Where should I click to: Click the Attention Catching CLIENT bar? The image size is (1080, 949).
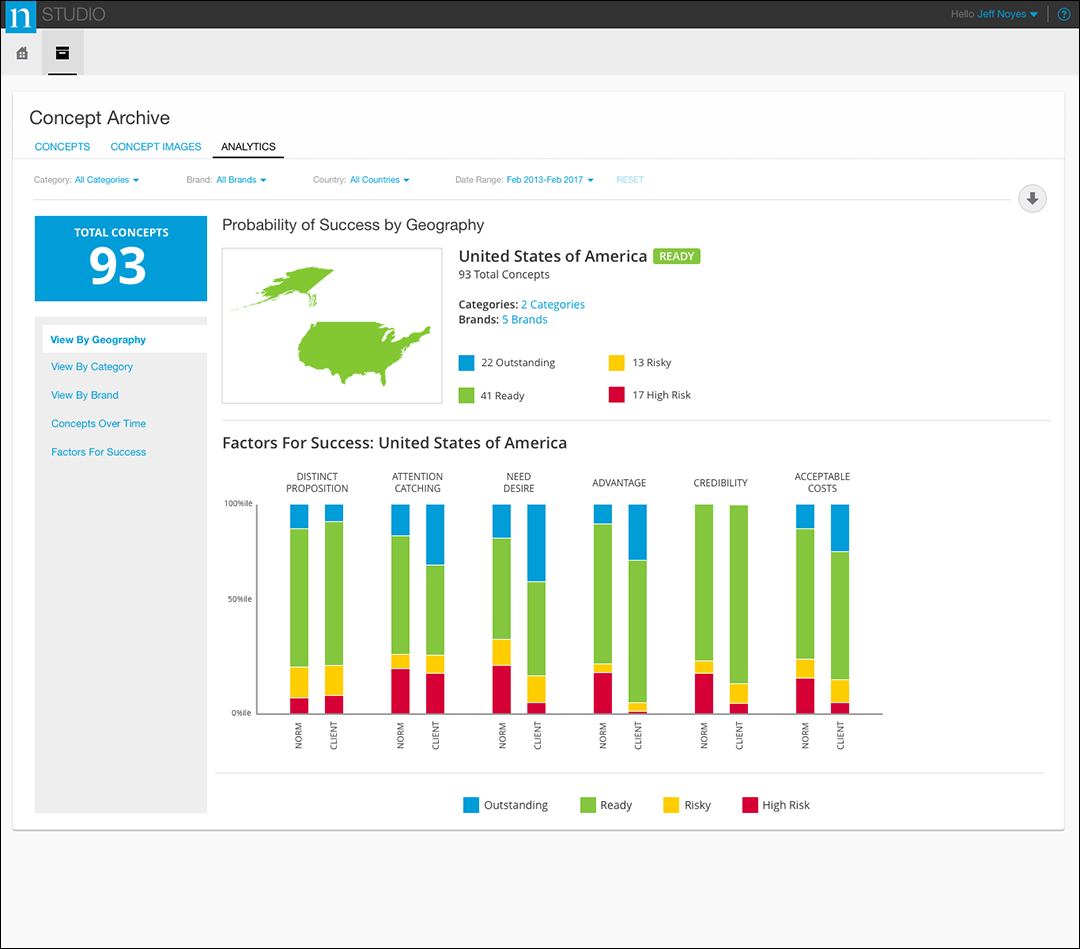[435, 609]
